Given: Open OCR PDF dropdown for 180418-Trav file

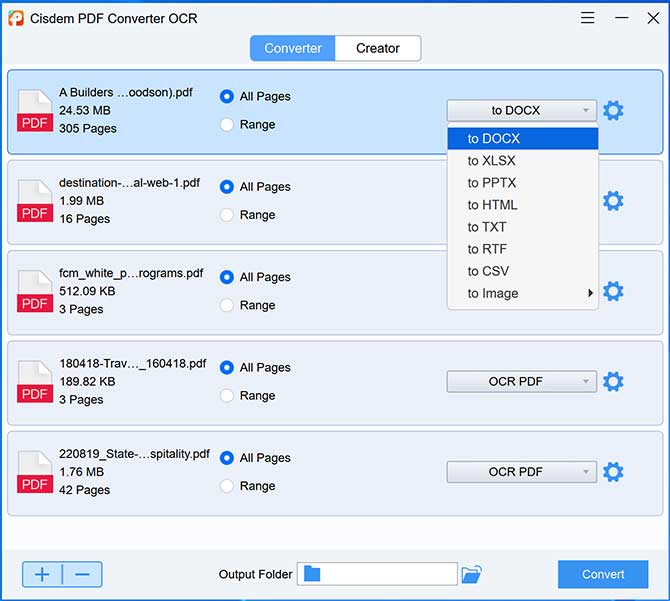Looking at the screenshot, I should (x=521, y=381).
